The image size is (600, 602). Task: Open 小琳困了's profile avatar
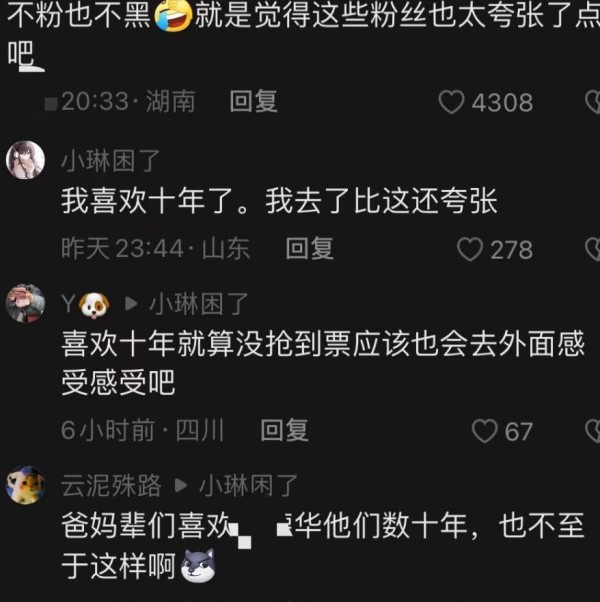click(25, 160)
